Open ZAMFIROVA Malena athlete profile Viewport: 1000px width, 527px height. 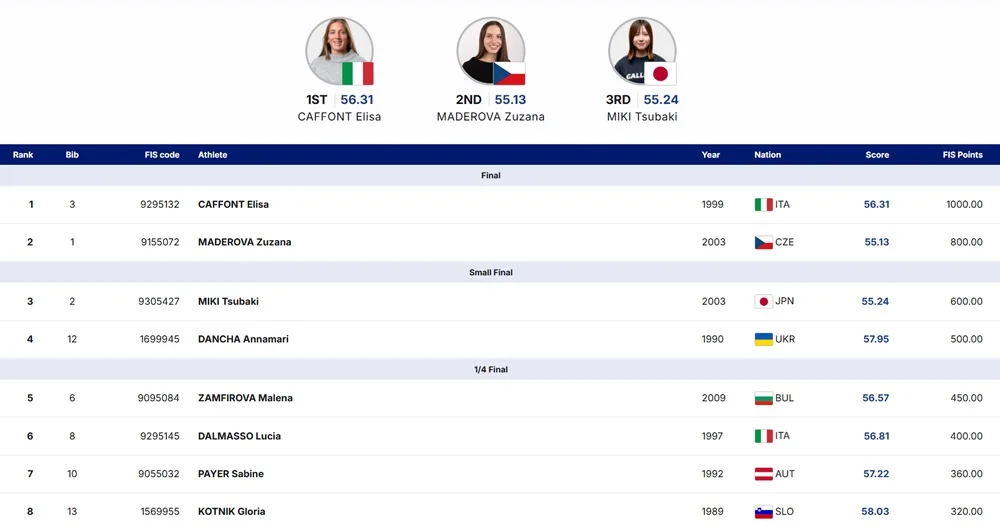pos(245,398)
